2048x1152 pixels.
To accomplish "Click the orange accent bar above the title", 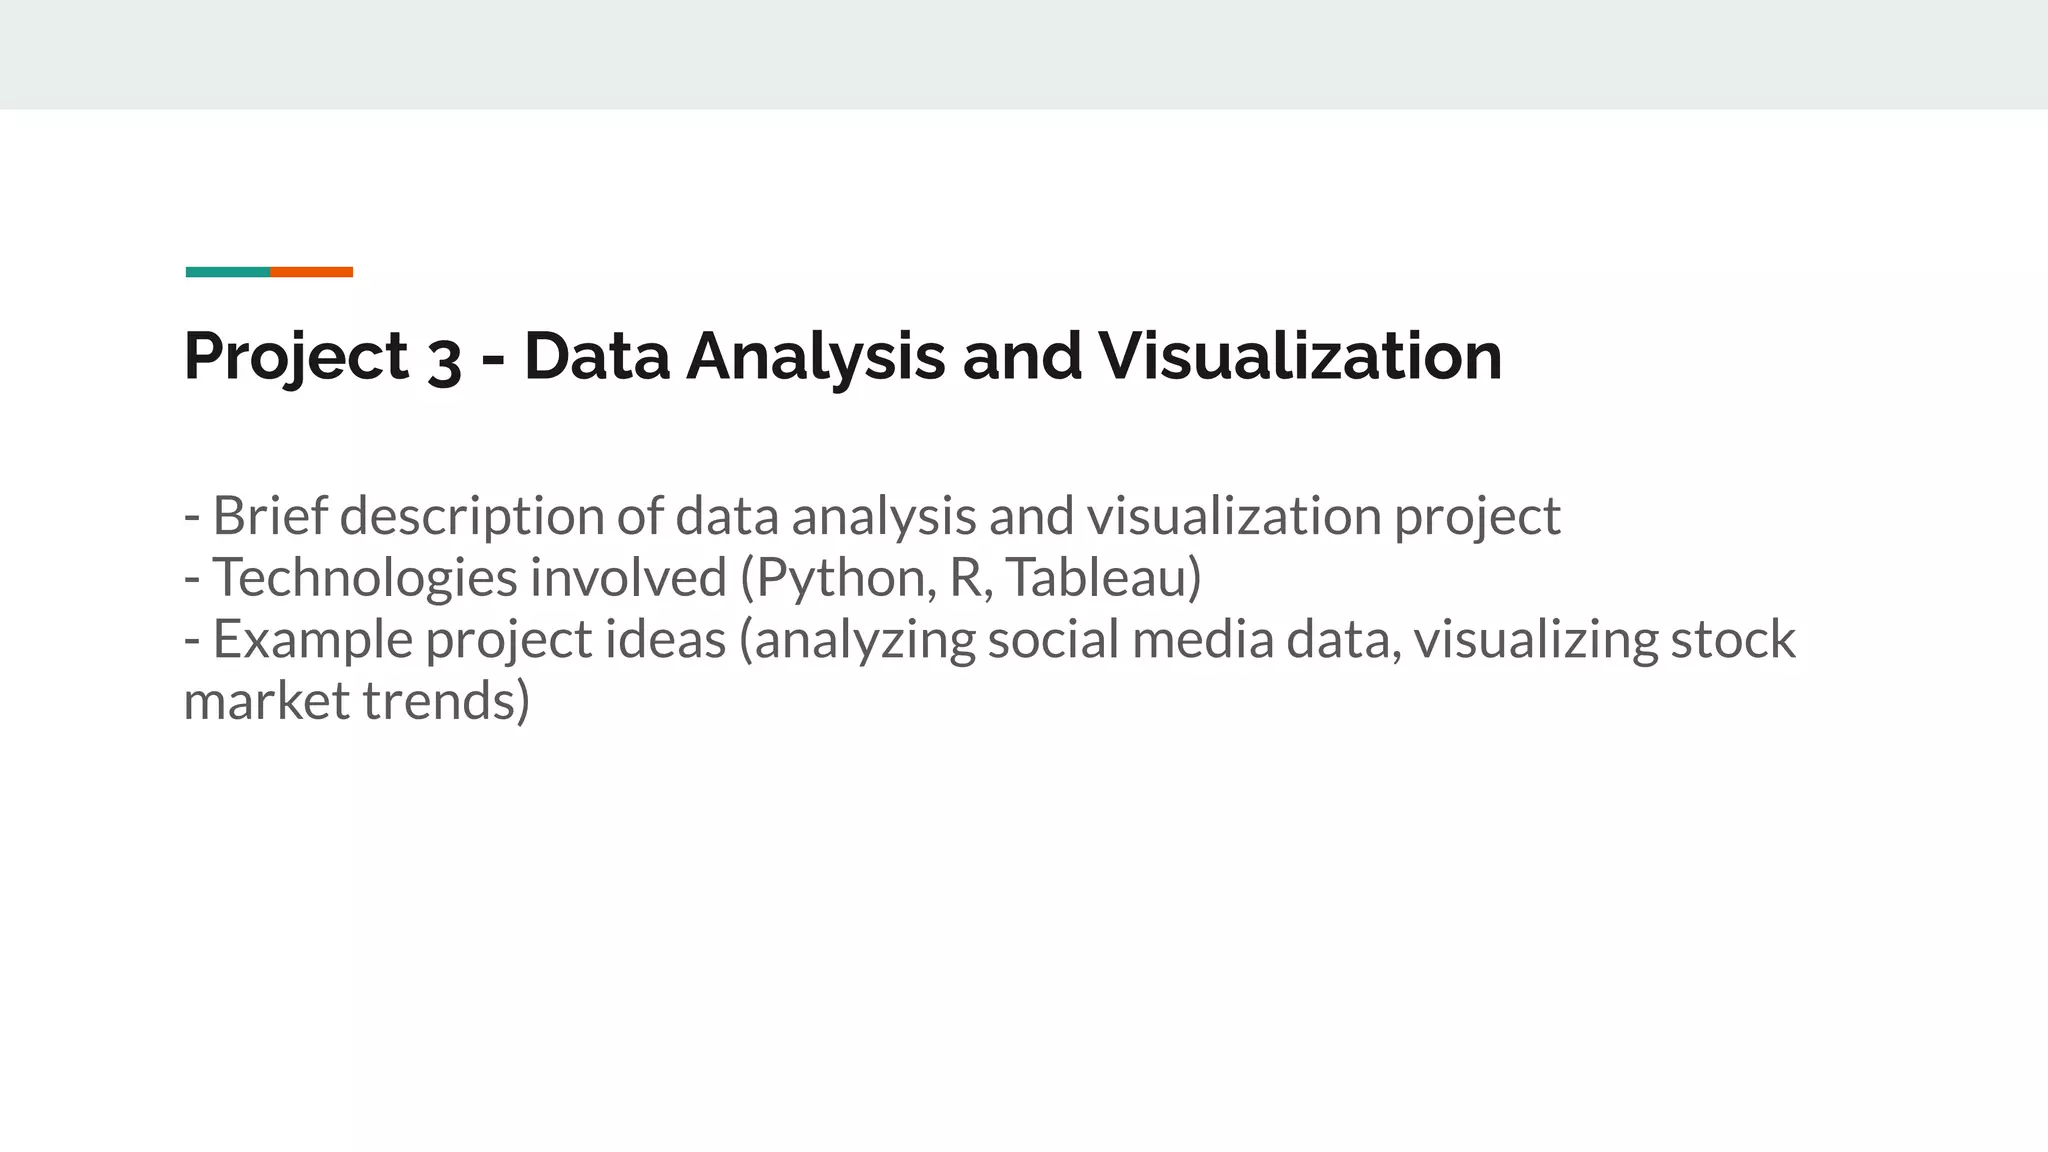I will 311,272.
